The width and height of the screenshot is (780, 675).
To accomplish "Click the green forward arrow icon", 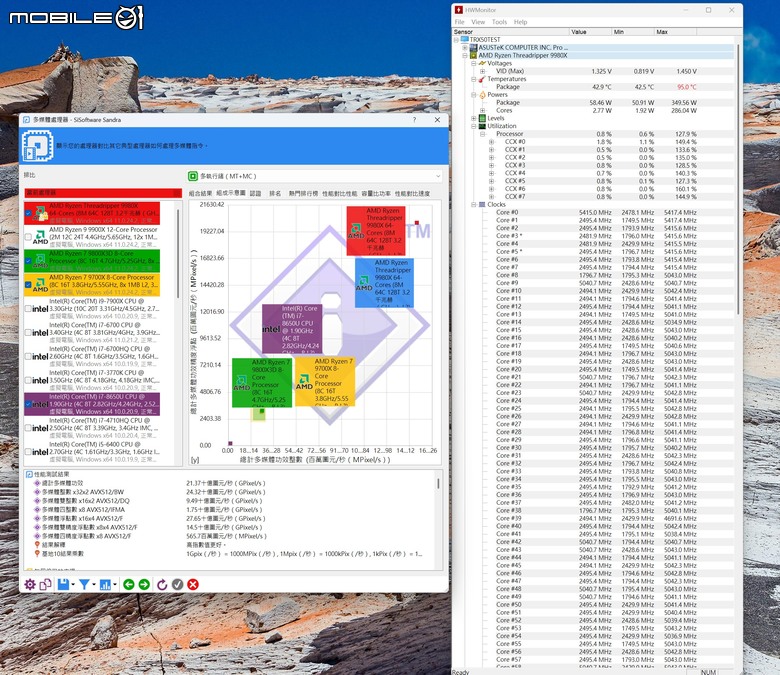I will pos(144,584).
